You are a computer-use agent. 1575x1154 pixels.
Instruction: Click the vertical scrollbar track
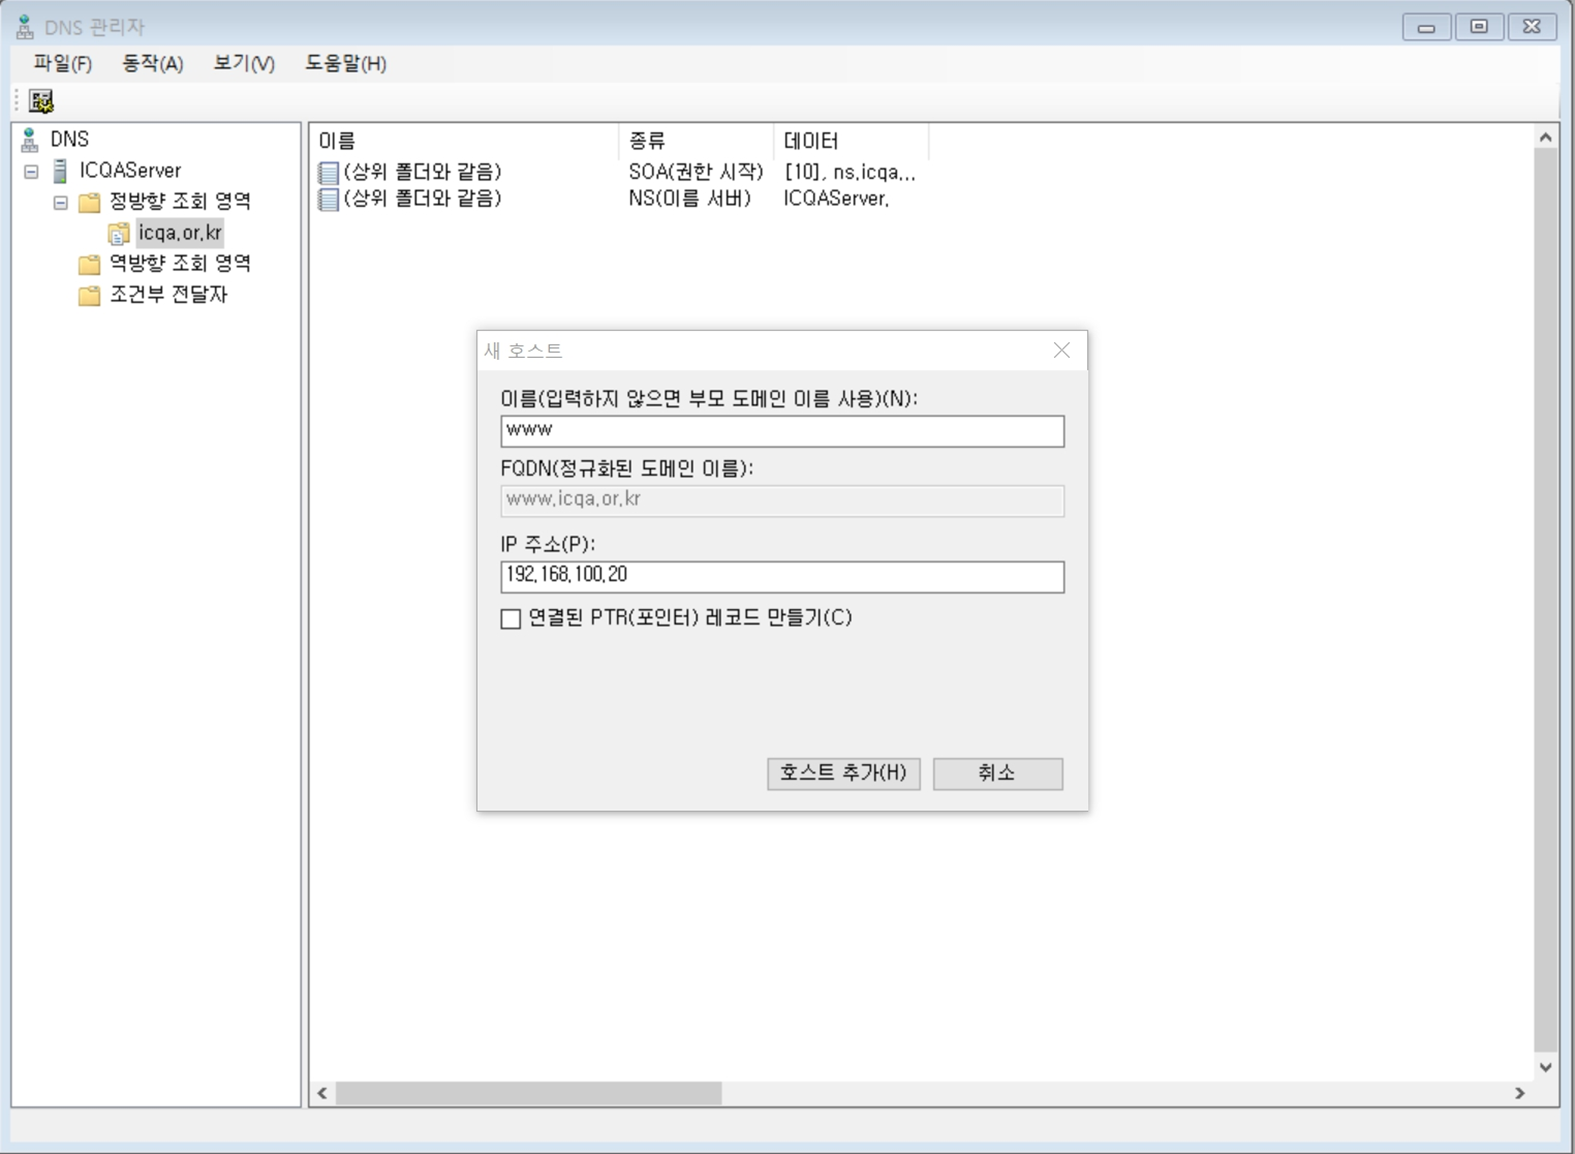tap(1546, 602)
